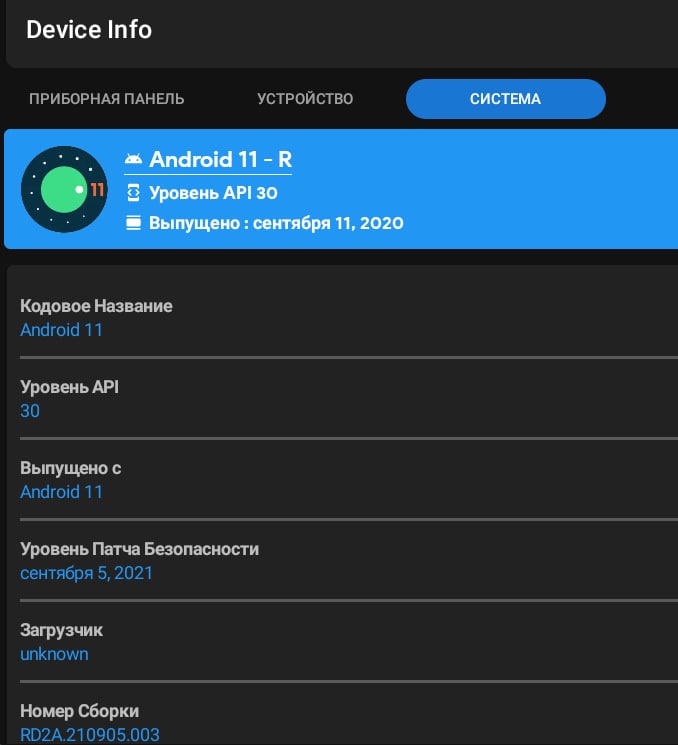
Task: Open the Устройство tab
Action: pyautogui.click(x=305, y=99)
